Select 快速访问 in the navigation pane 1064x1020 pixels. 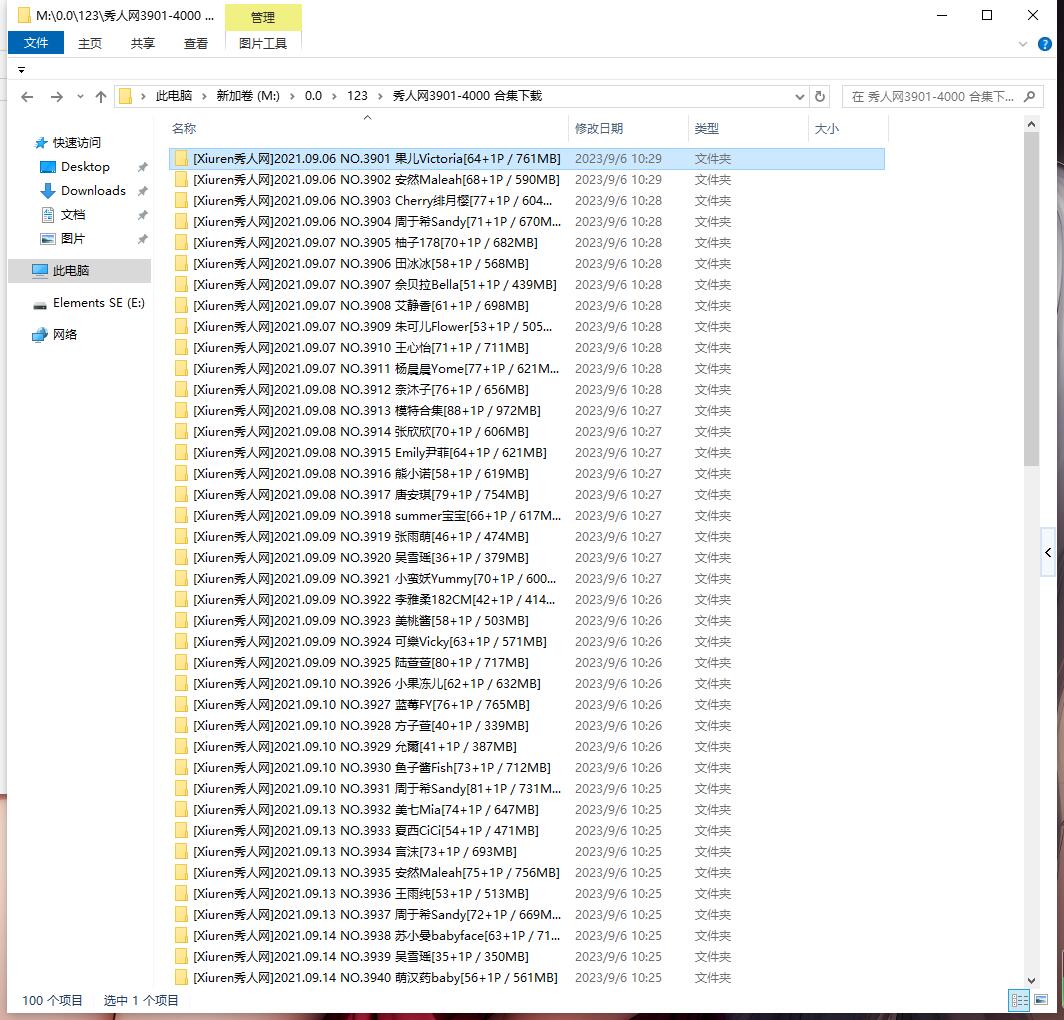click(x=76, y=143)
